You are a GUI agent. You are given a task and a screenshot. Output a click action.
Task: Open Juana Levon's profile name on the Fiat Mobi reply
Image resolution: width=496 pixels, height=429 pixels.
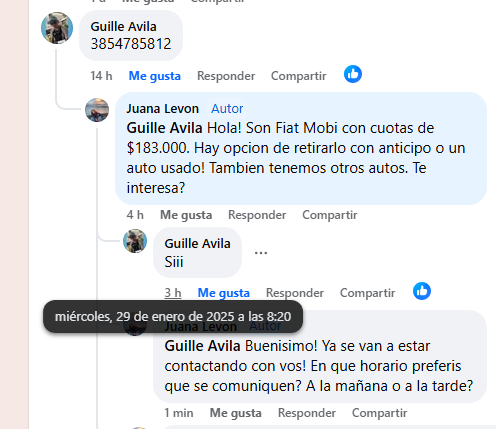coord(163,109)
